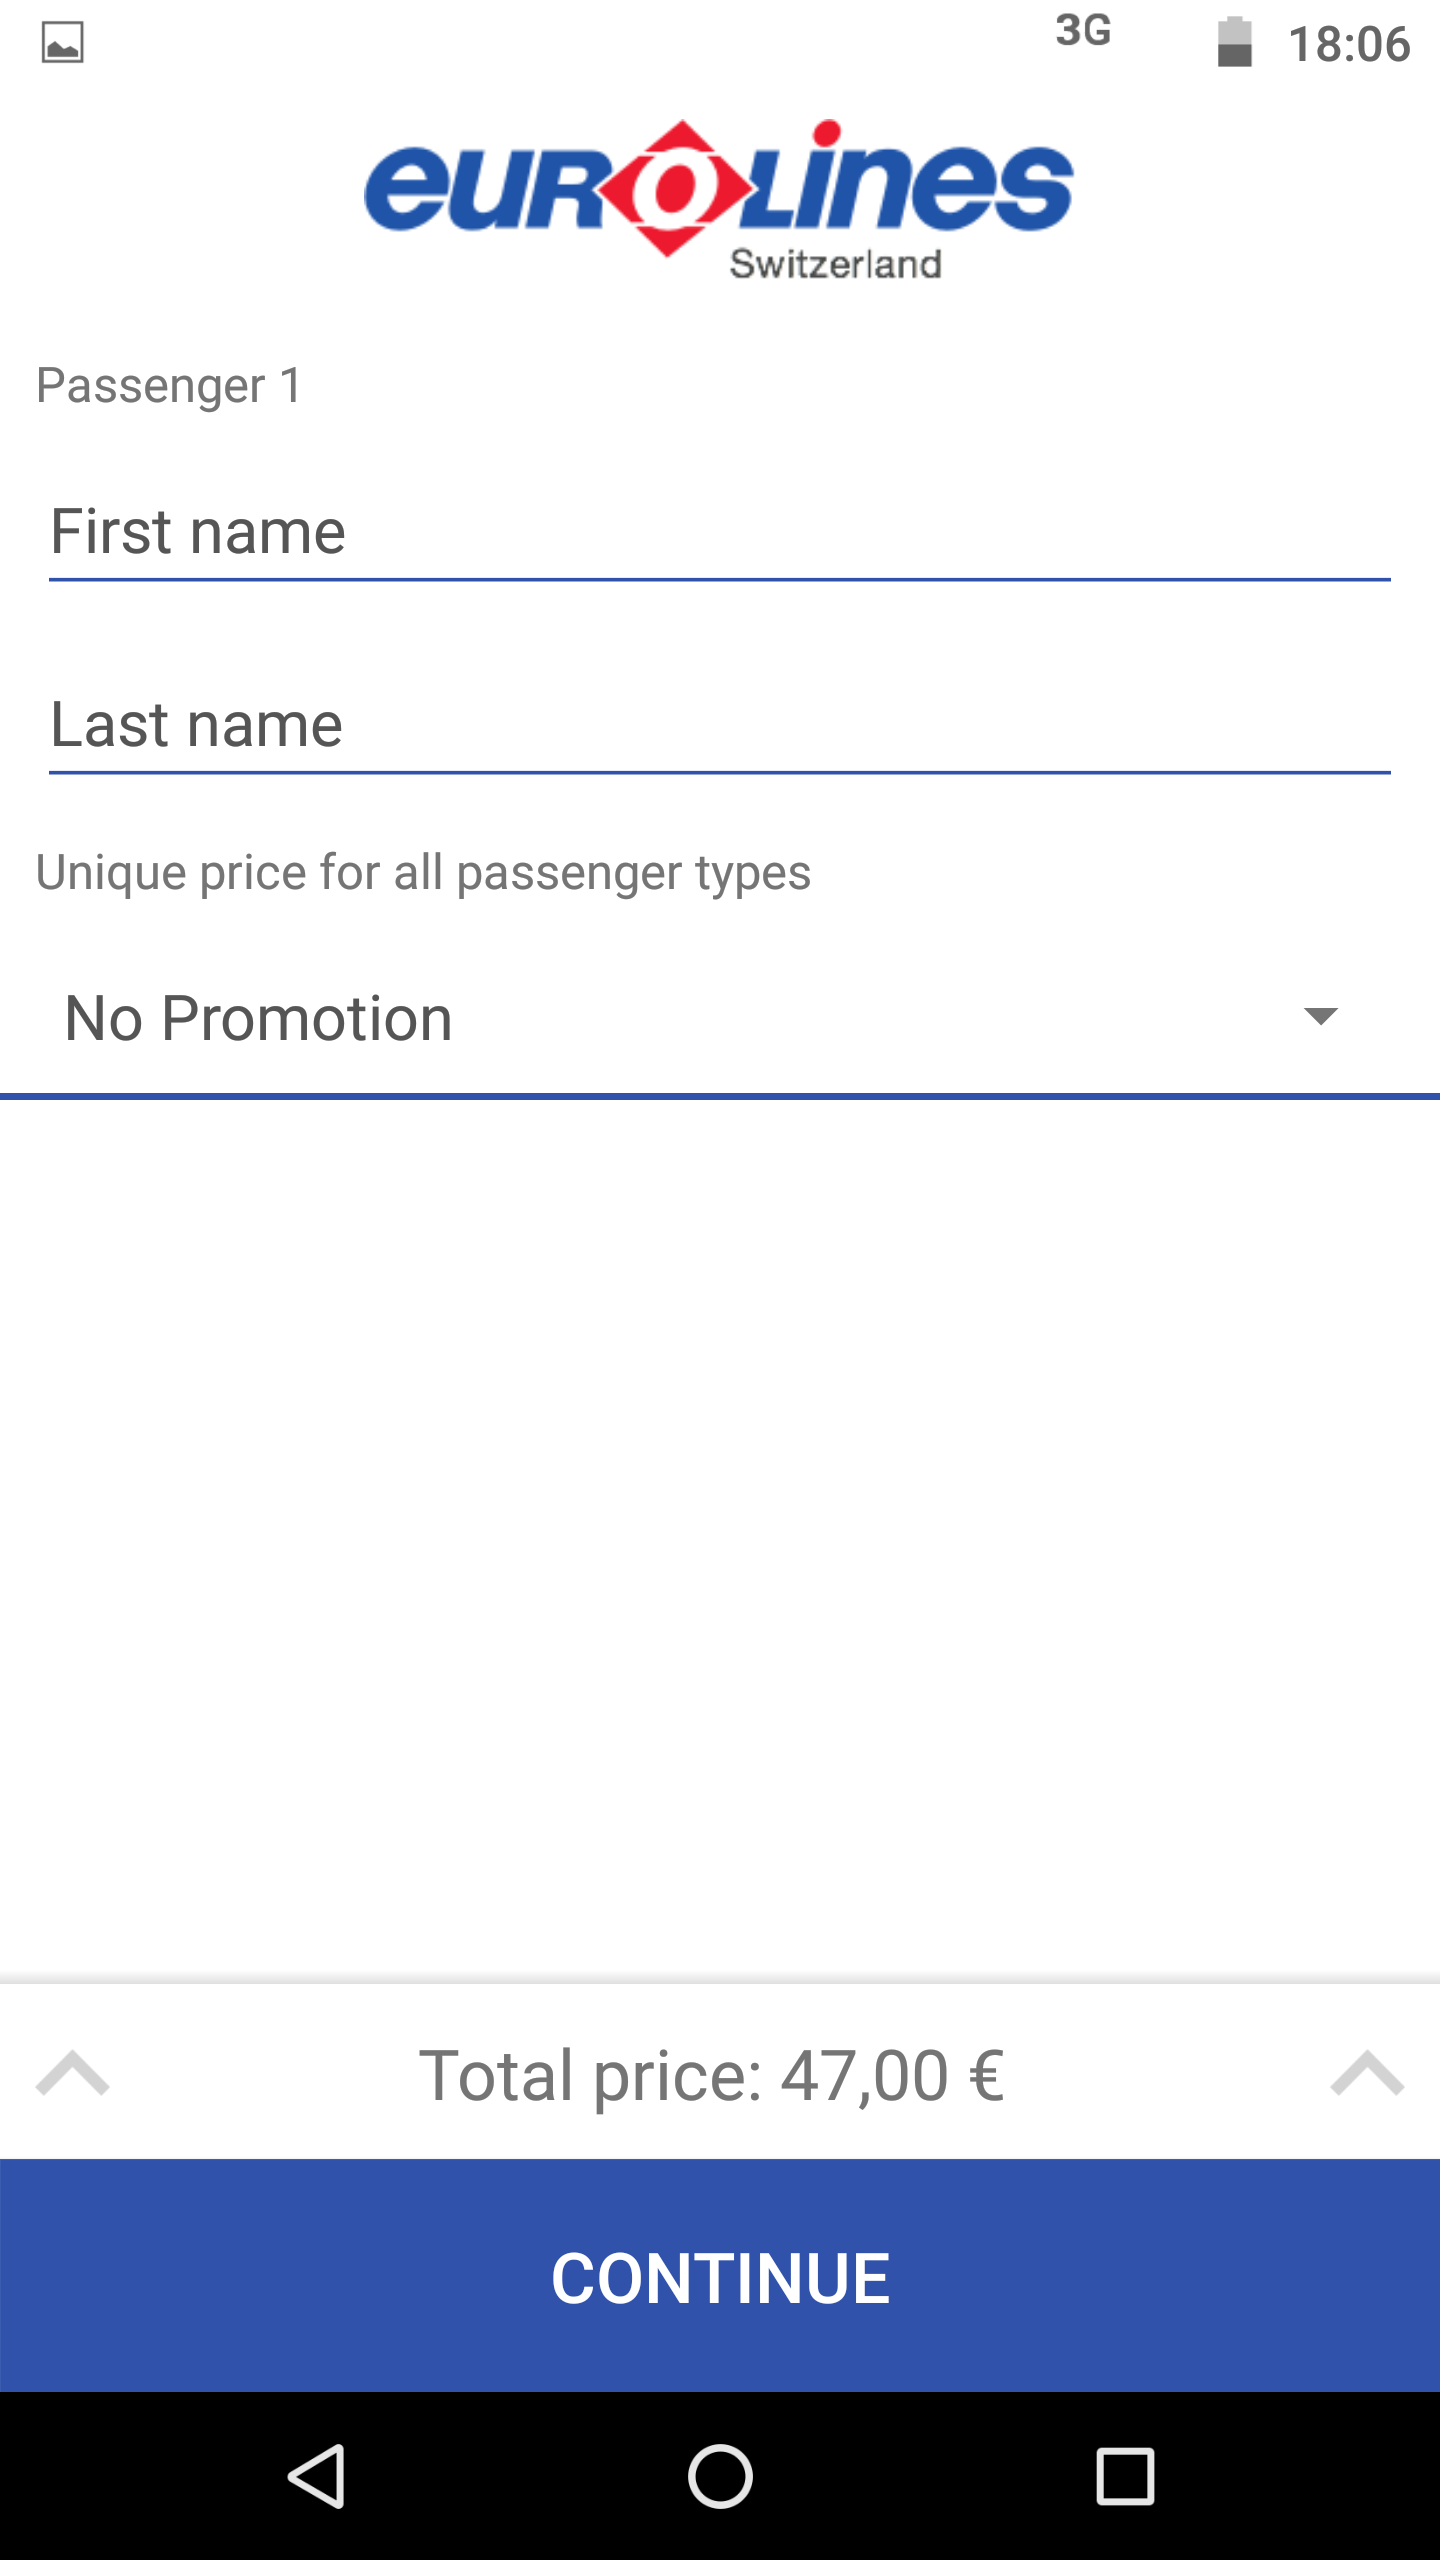Image resolution: width=1440 pixels, height=2560 pixels.
Task: Tap the Total price 47,00 € label
Action: [712, 2075]
